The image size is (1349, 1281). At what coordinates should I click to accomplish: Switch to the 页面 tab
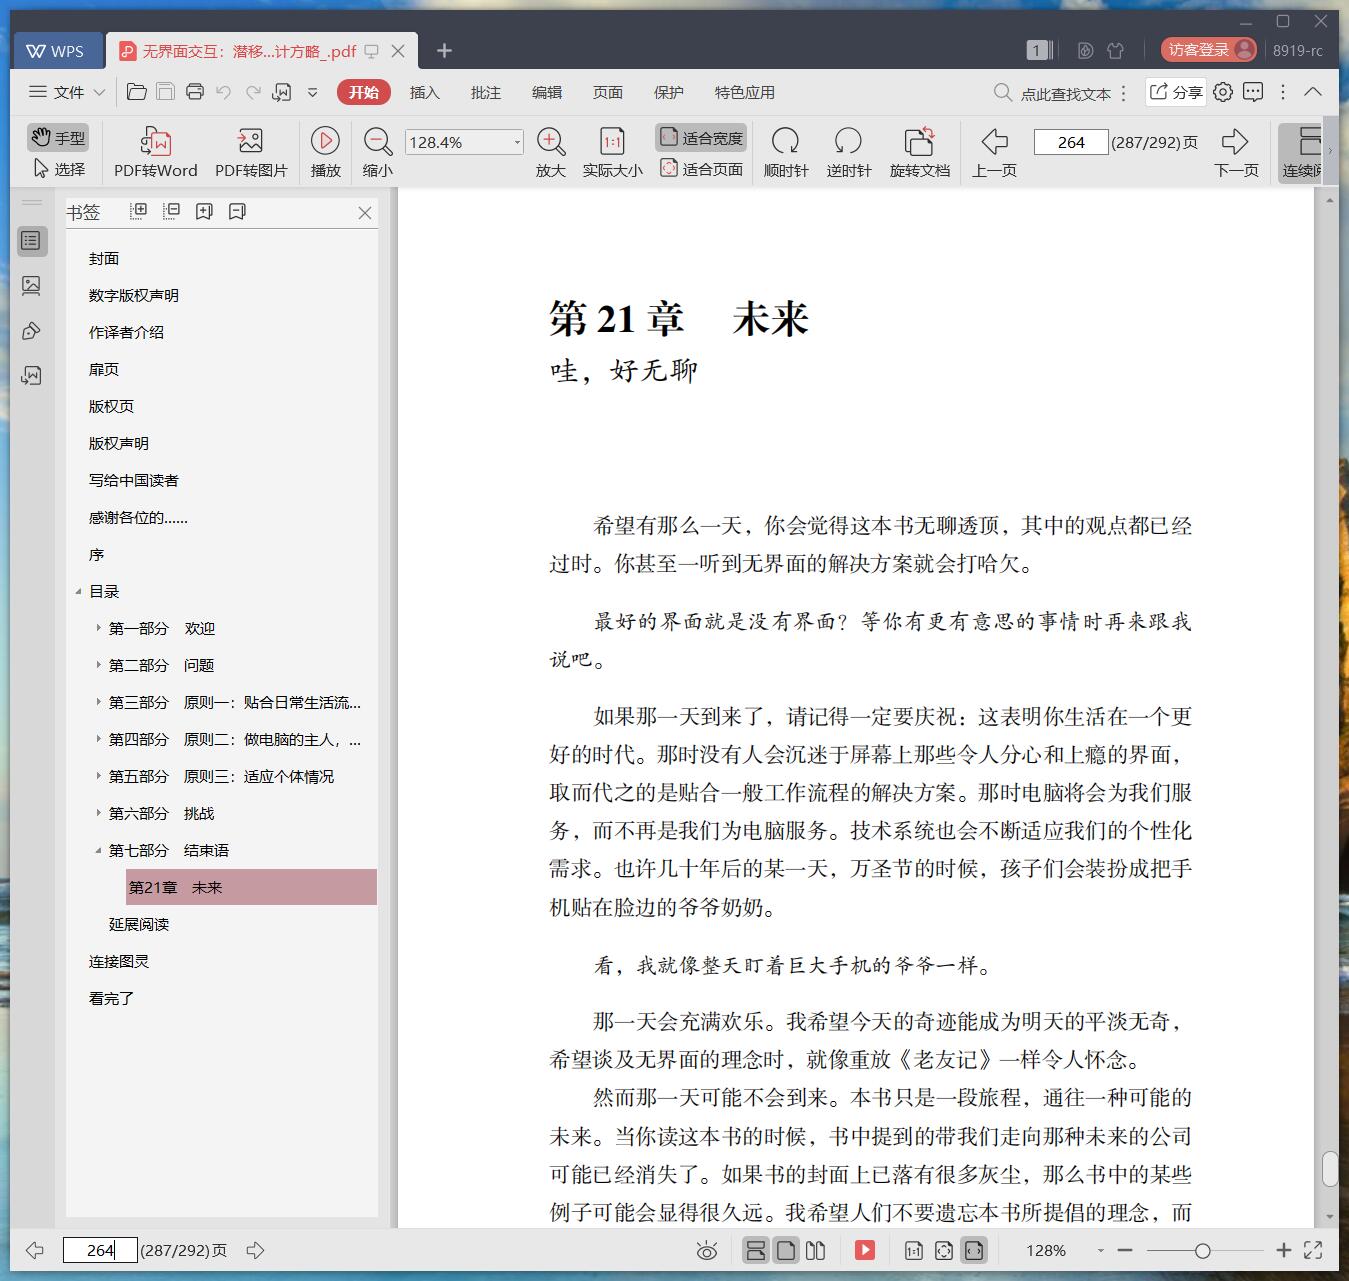click(608, 92)
